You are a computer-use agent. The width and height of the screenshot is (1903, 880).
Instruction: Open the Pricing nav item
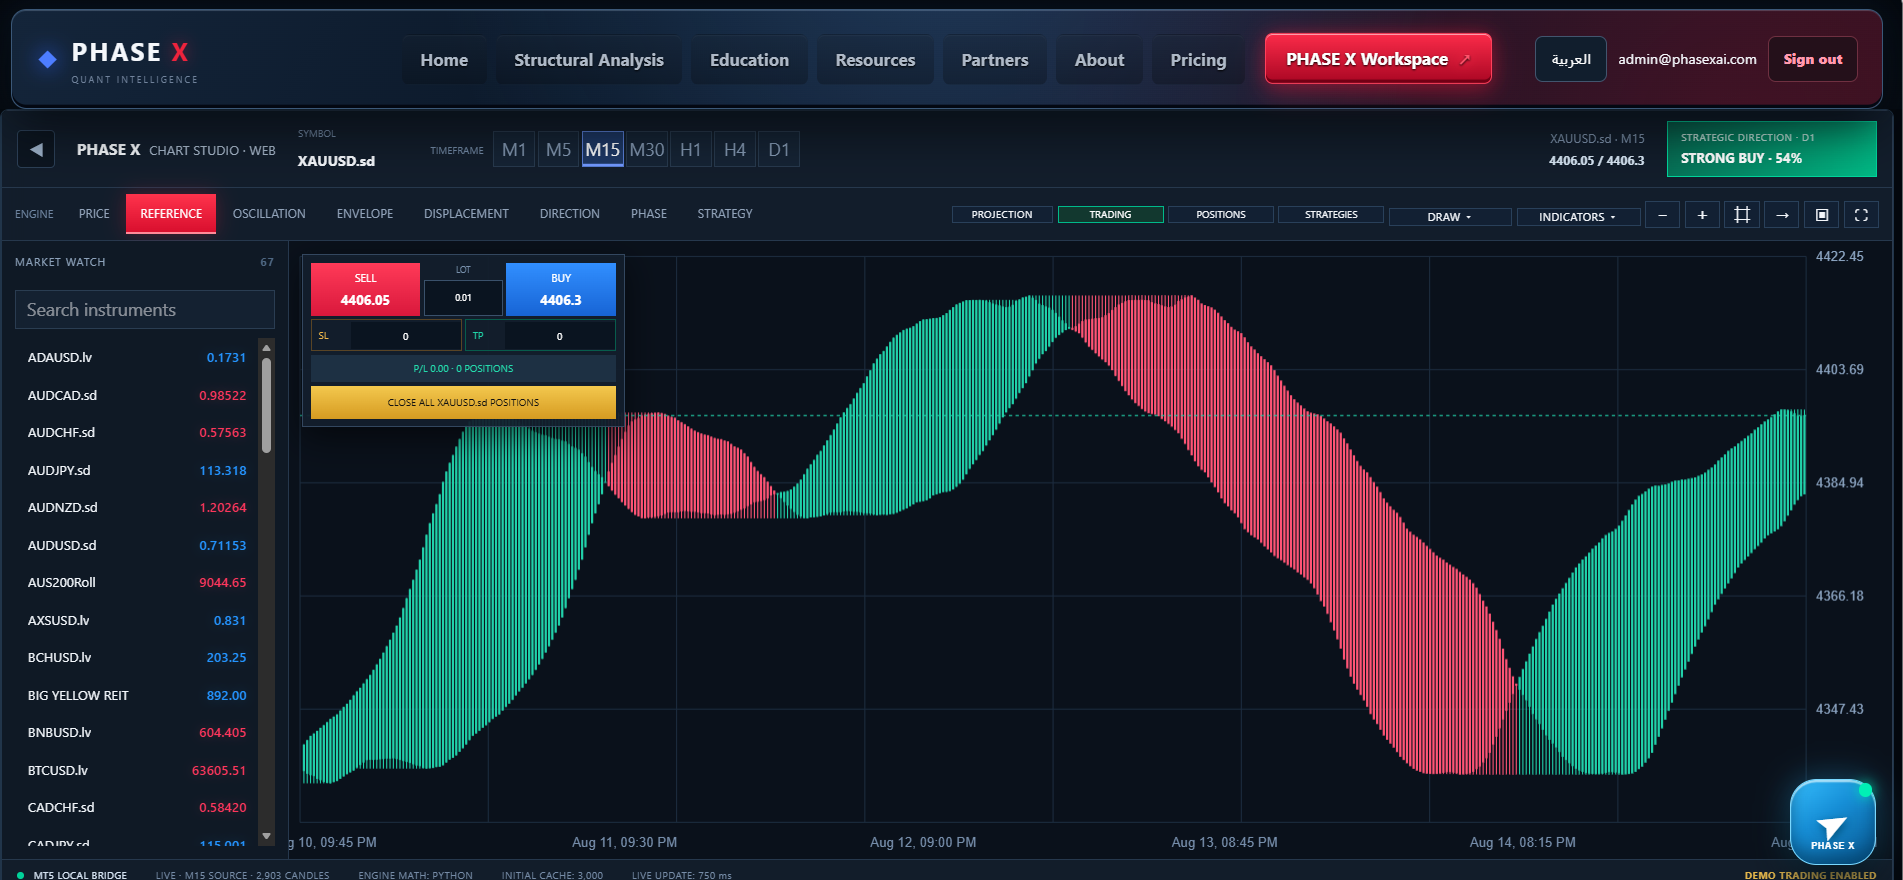(x=1198, y=60)
